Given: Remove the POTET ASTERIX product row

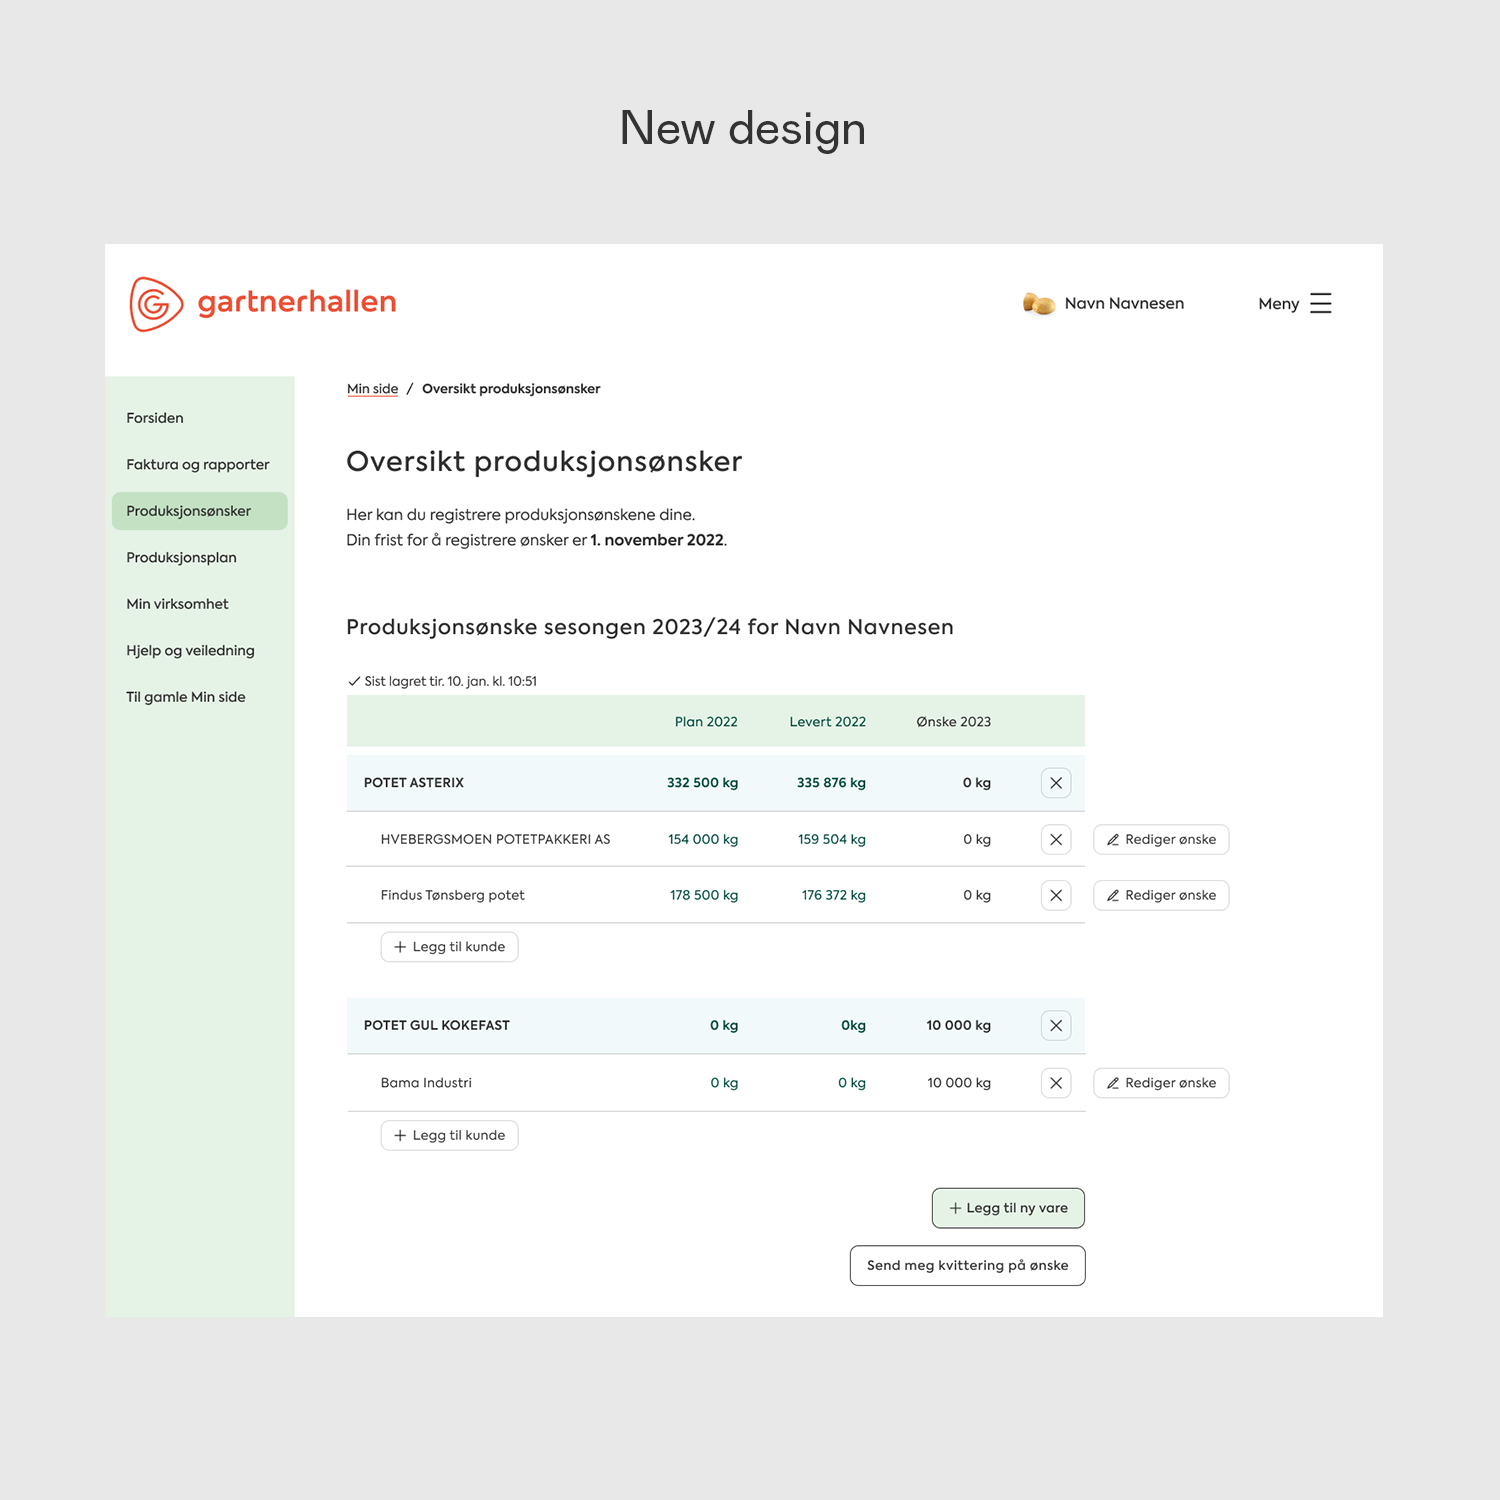Looking at the screenshot, I should tap(1056, 783).
